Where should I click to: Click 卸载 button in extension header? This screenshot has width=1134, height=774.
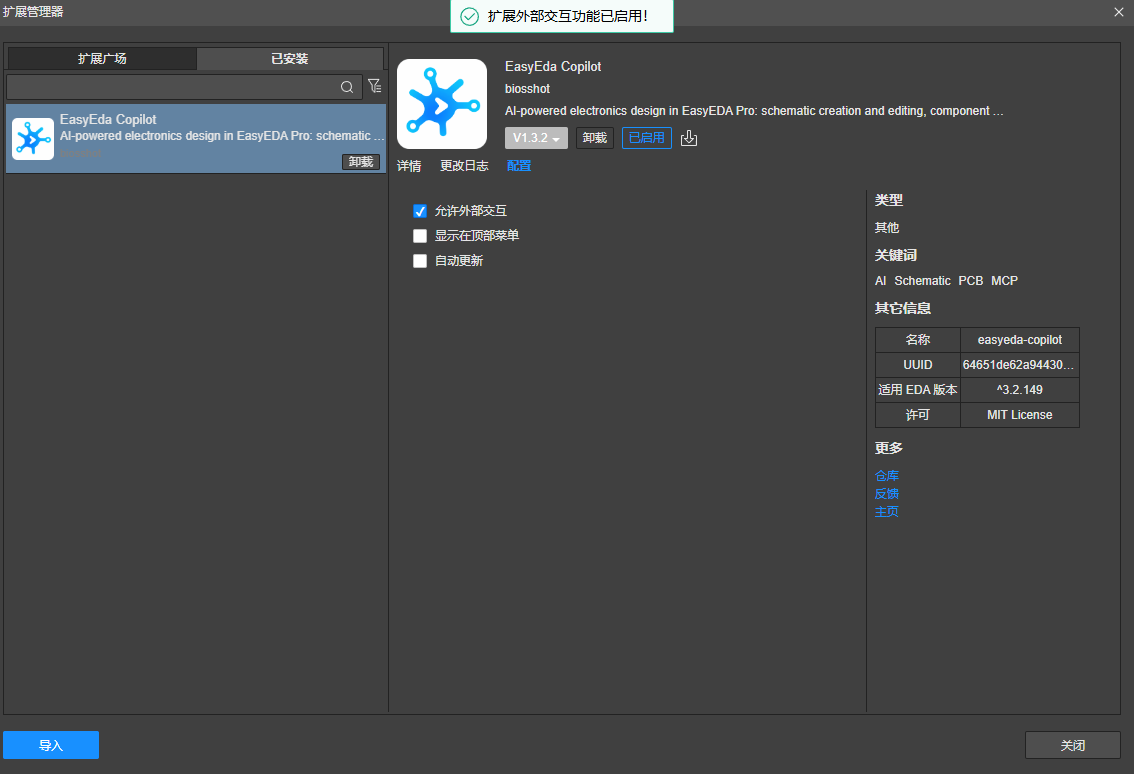pos(594,138)
